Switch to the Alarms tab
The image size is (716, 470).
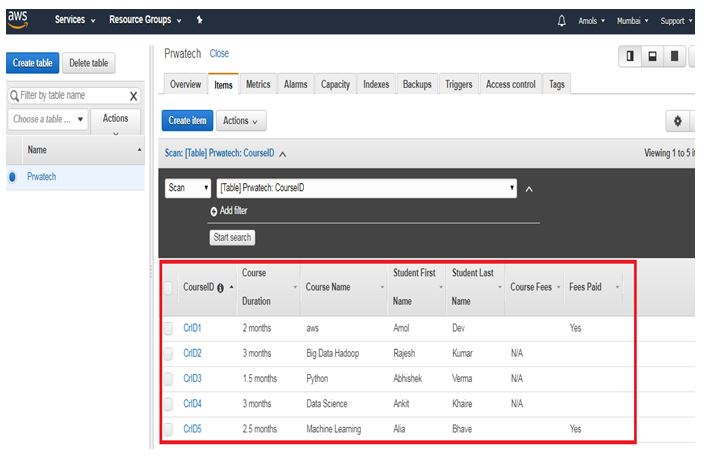click(x=295, y=84)
